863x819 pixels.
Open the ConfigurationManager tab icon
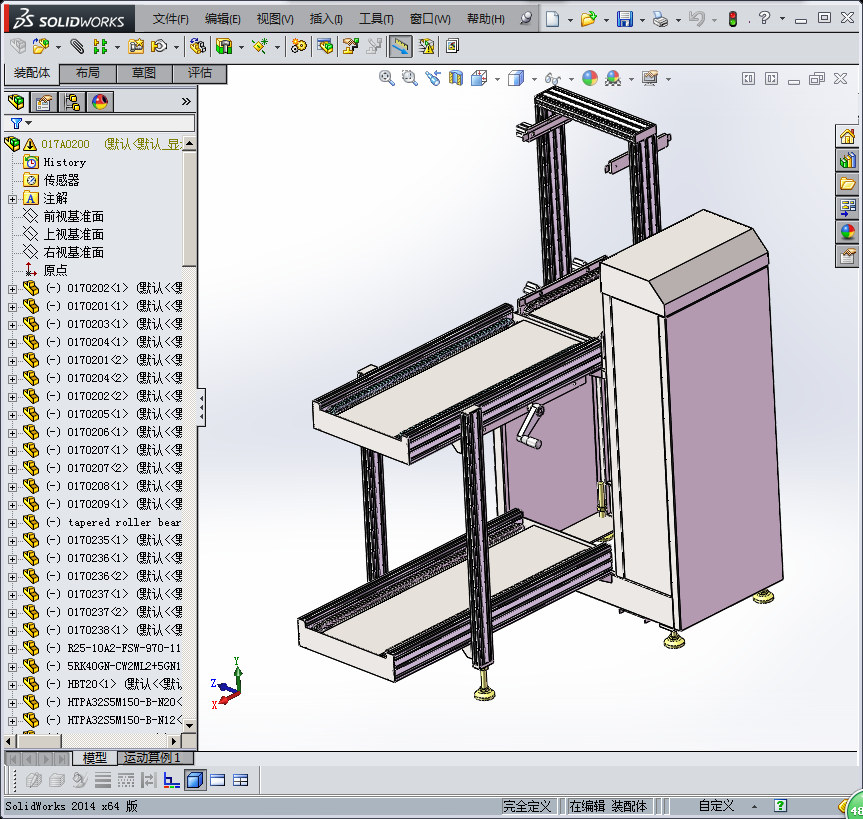(72, 102)
